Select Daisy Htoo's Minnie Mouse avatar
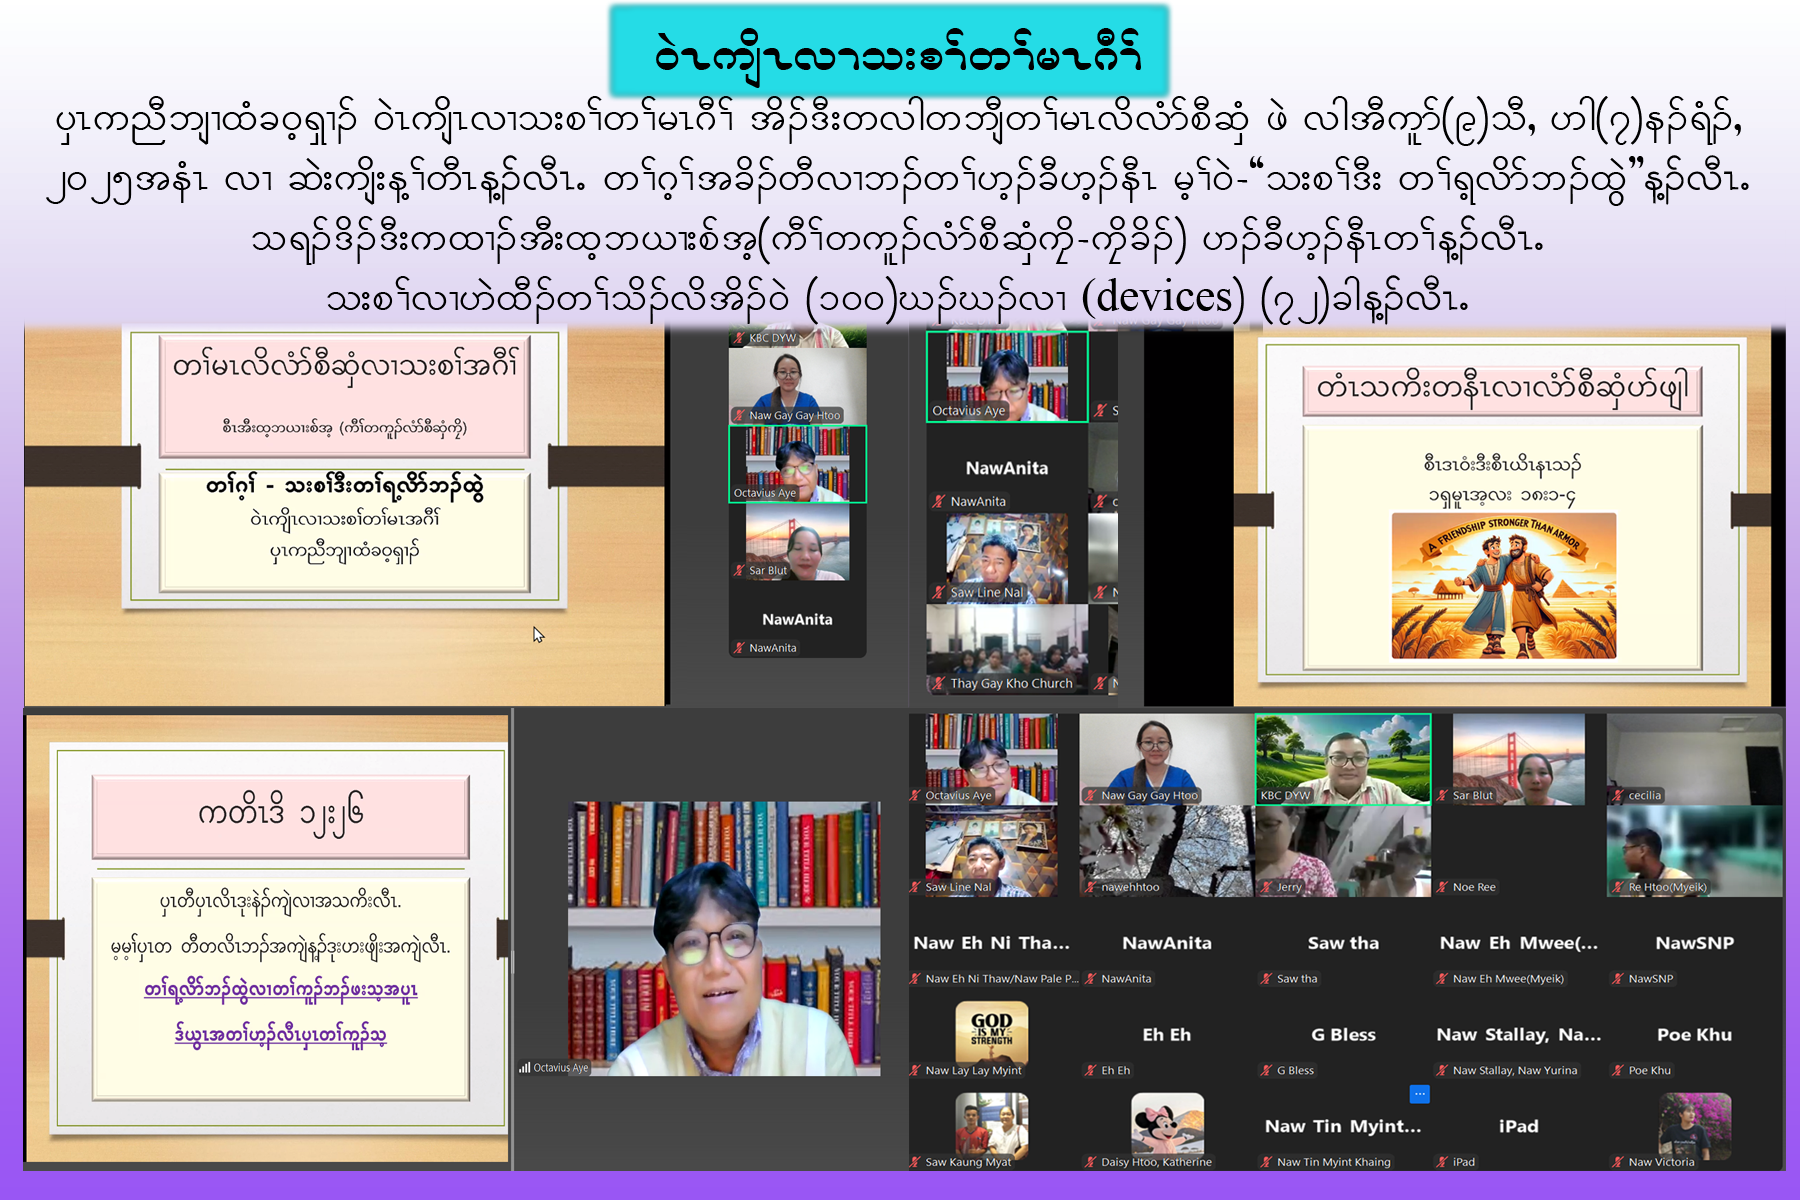Screen dimensions: 1800x1200 pos(1166,1123)
